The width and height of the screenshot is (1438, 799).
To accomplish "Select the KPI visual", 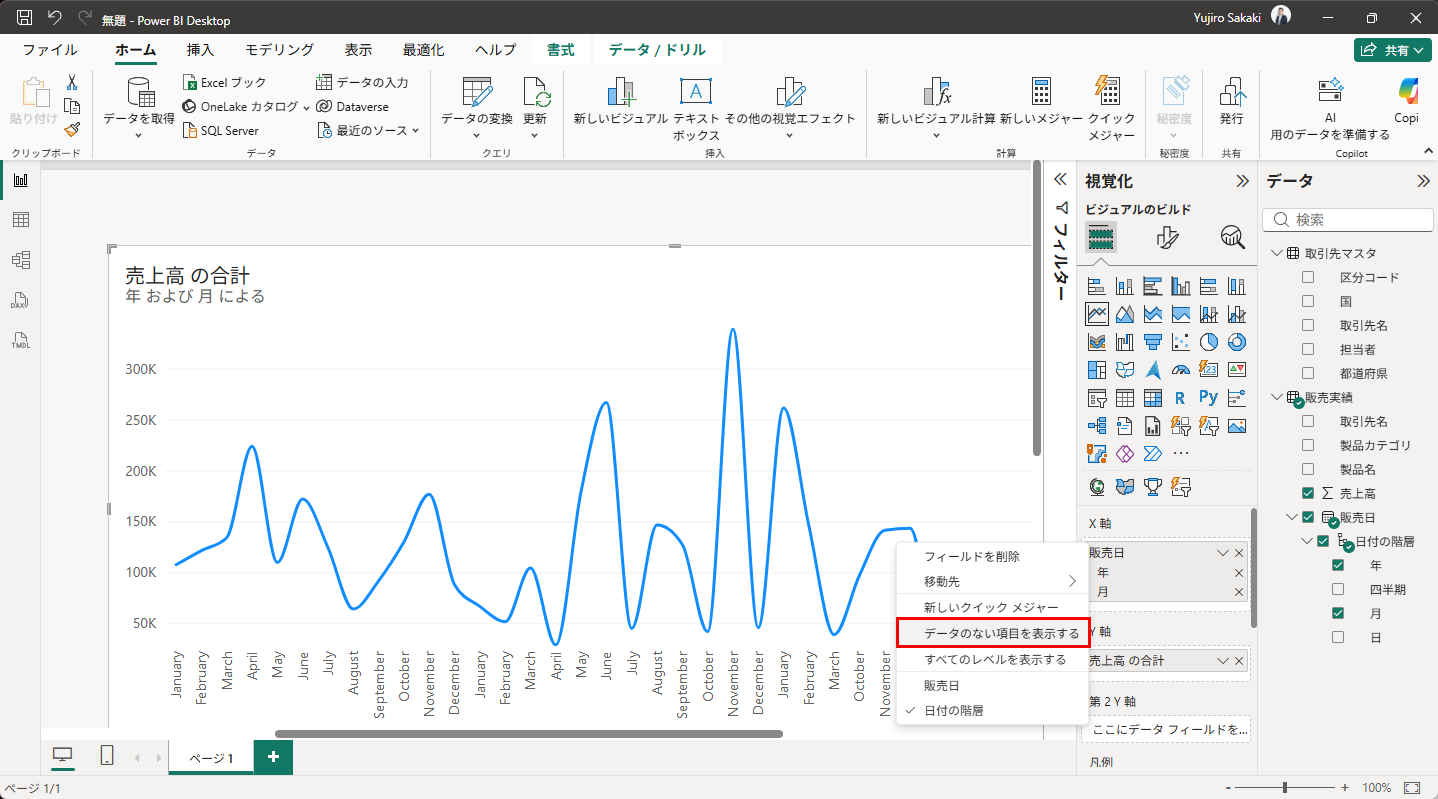I will pos(1236,370).
